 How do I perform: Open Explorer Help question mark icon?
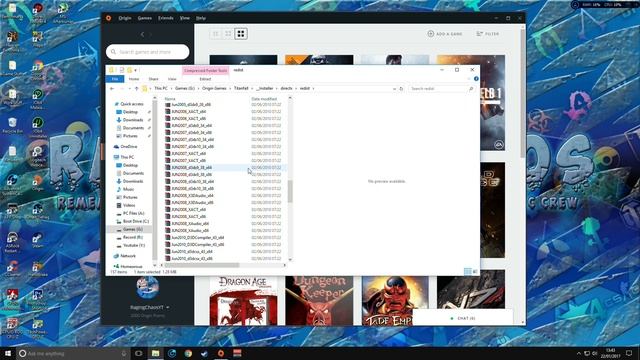[x=476, y=79]
